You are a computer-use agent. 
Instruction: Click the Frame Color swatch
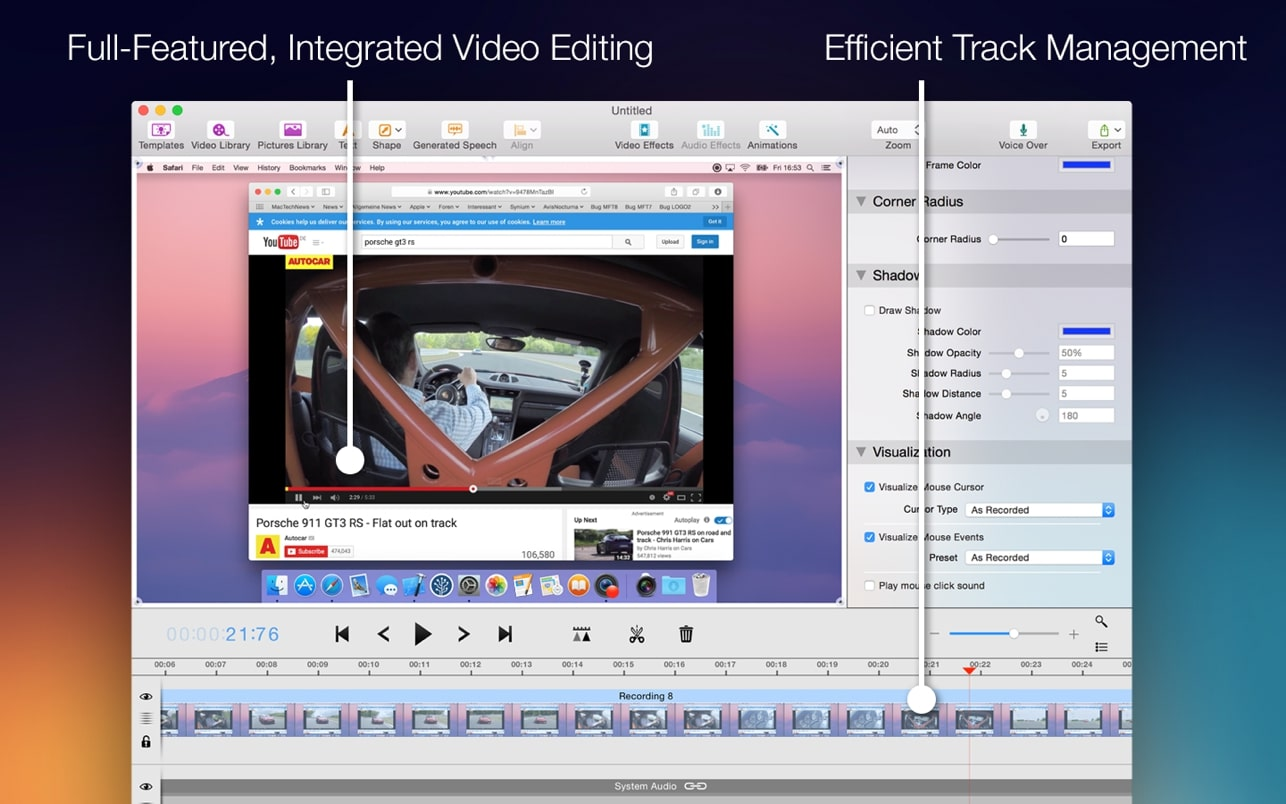tap(1086, 165)
